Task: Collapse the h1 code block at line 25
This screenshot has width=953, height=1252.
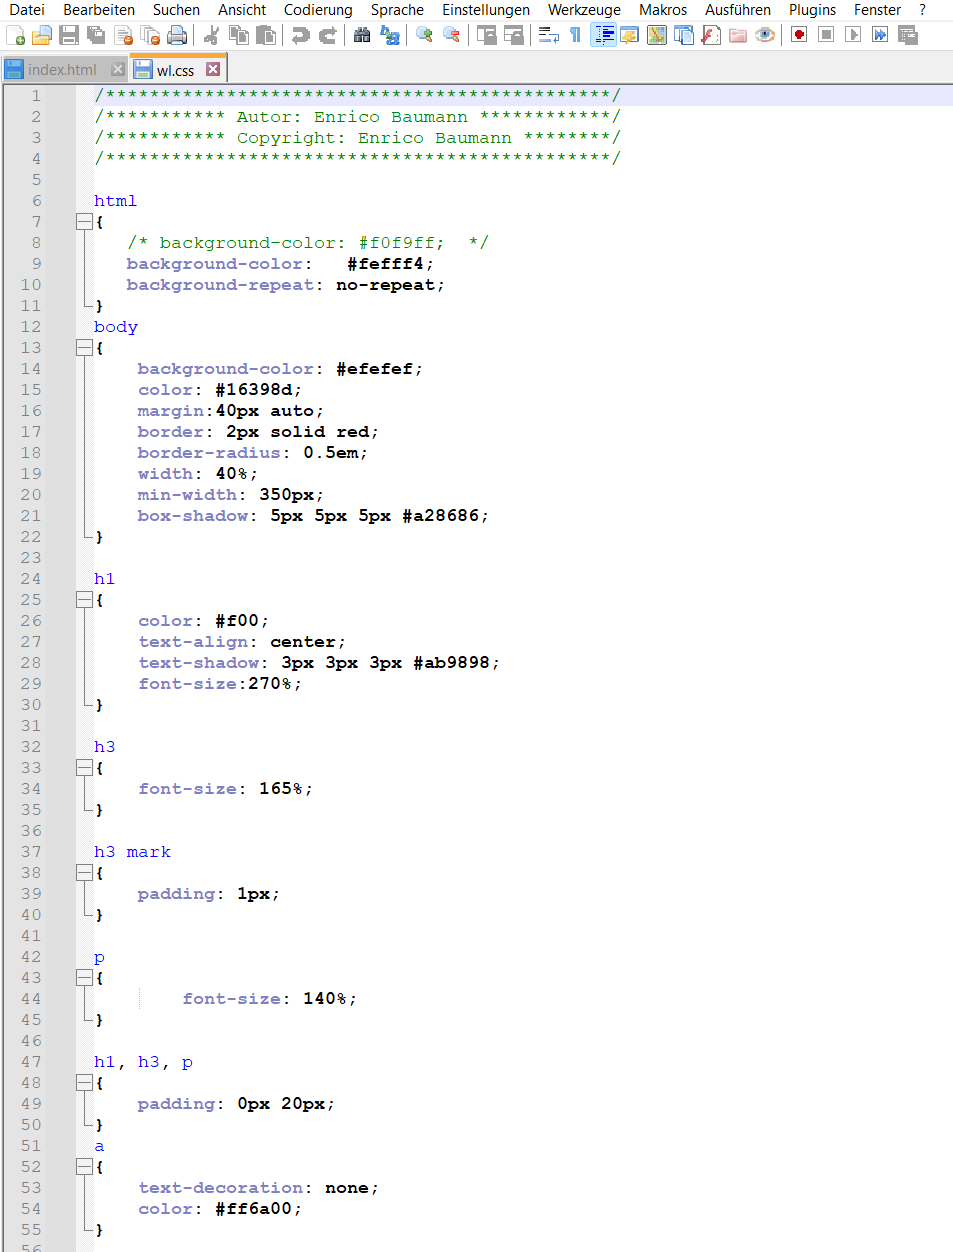Action: pos(85,599)
